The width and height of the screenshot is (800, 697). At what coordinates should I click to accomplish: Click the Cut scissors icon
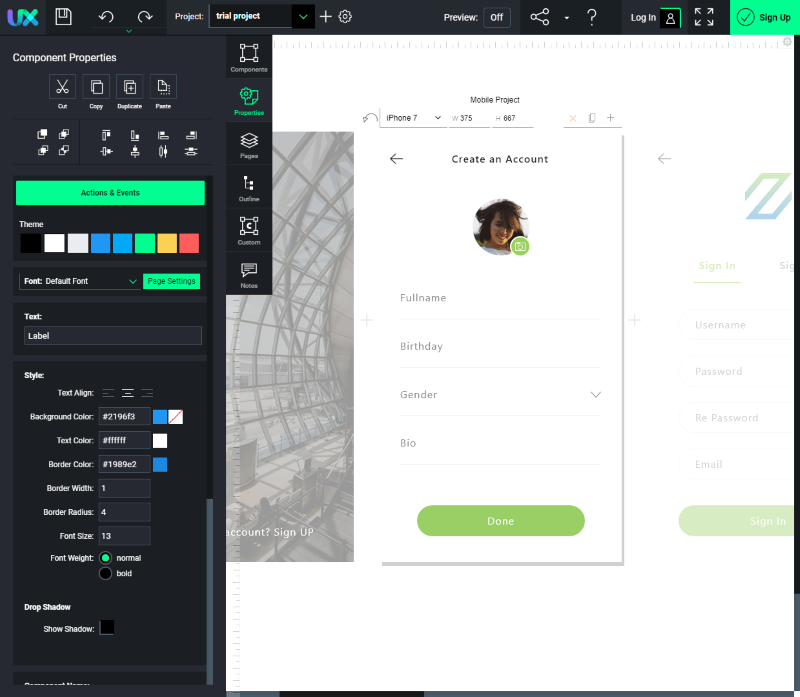pos(62,87)
